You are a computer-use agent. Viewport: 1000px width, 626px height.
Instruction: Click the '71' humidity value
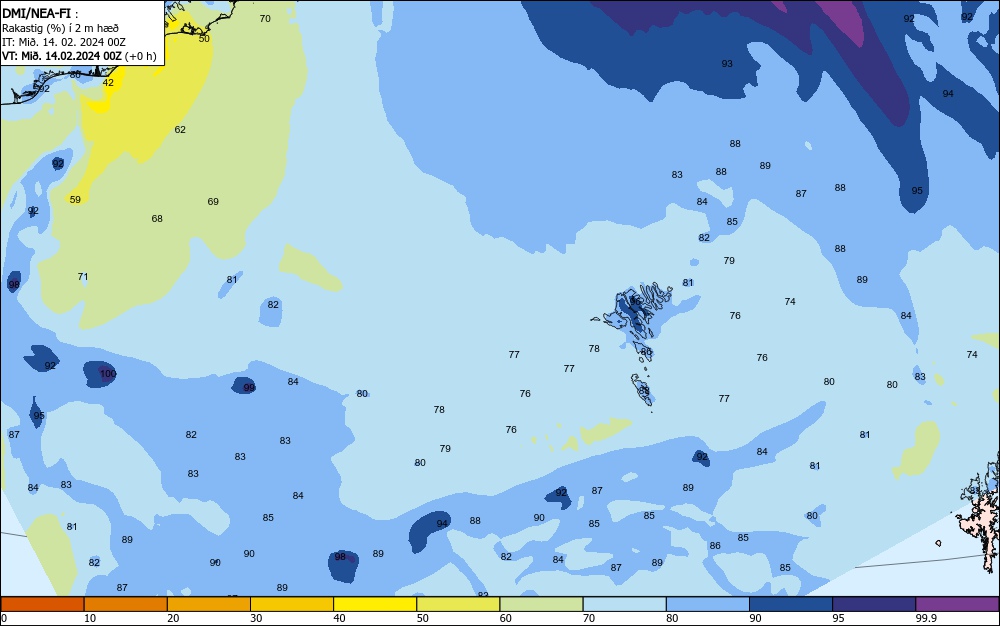click(x=83, y=277)
